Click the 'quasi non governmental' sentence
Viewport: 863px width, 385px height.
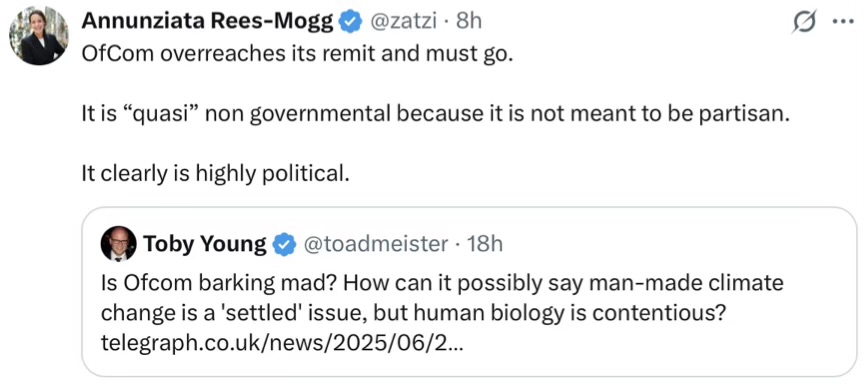435,116
